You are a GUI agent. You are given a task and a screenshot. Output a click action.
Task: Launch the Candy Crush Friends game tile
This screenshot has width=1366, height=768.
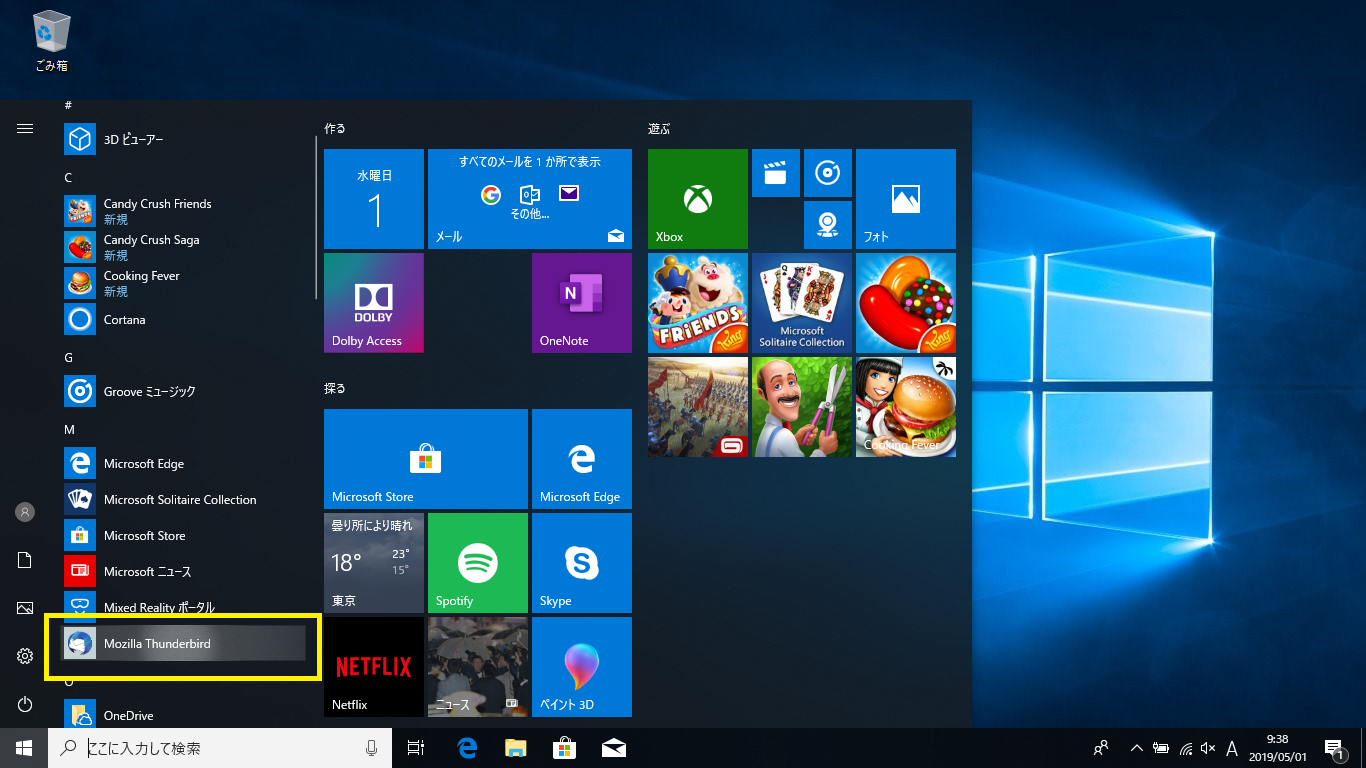click(x=698, y=303)
